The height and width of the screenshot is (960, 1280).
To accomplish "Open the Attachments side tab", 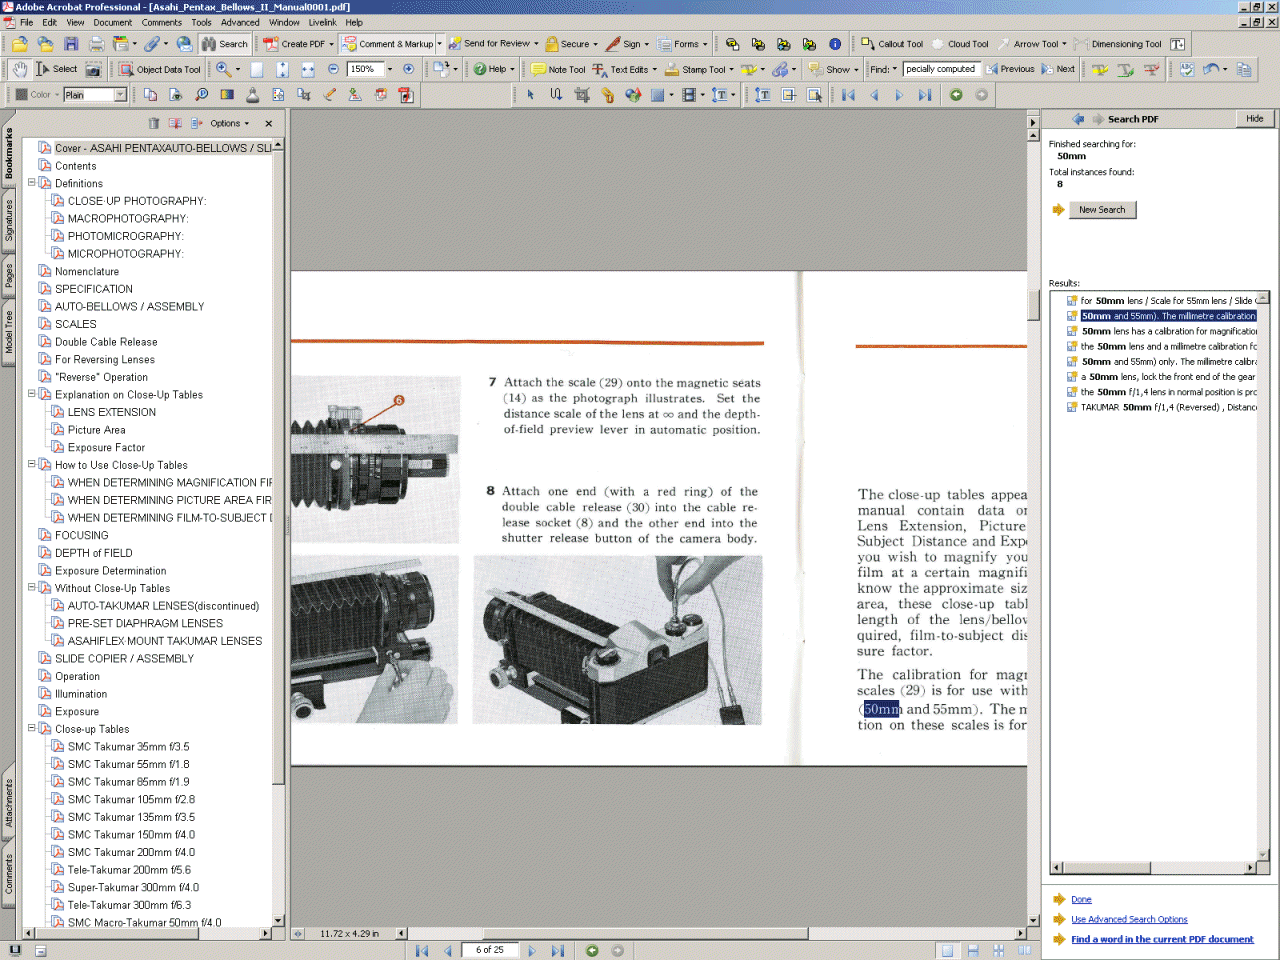I will pos(9,803).
